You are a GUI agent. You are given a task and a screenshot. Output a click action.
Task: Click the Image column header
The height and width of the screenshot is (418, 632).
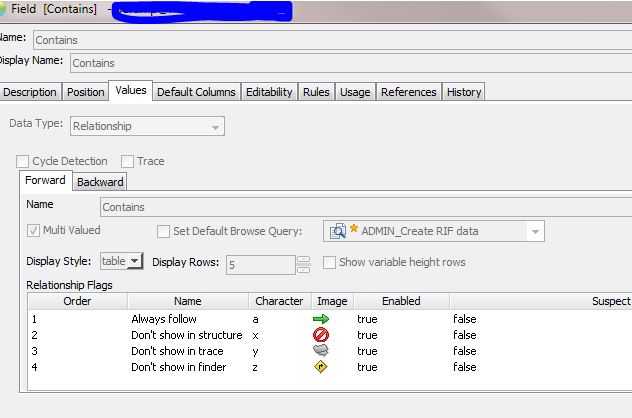point(332,301)
